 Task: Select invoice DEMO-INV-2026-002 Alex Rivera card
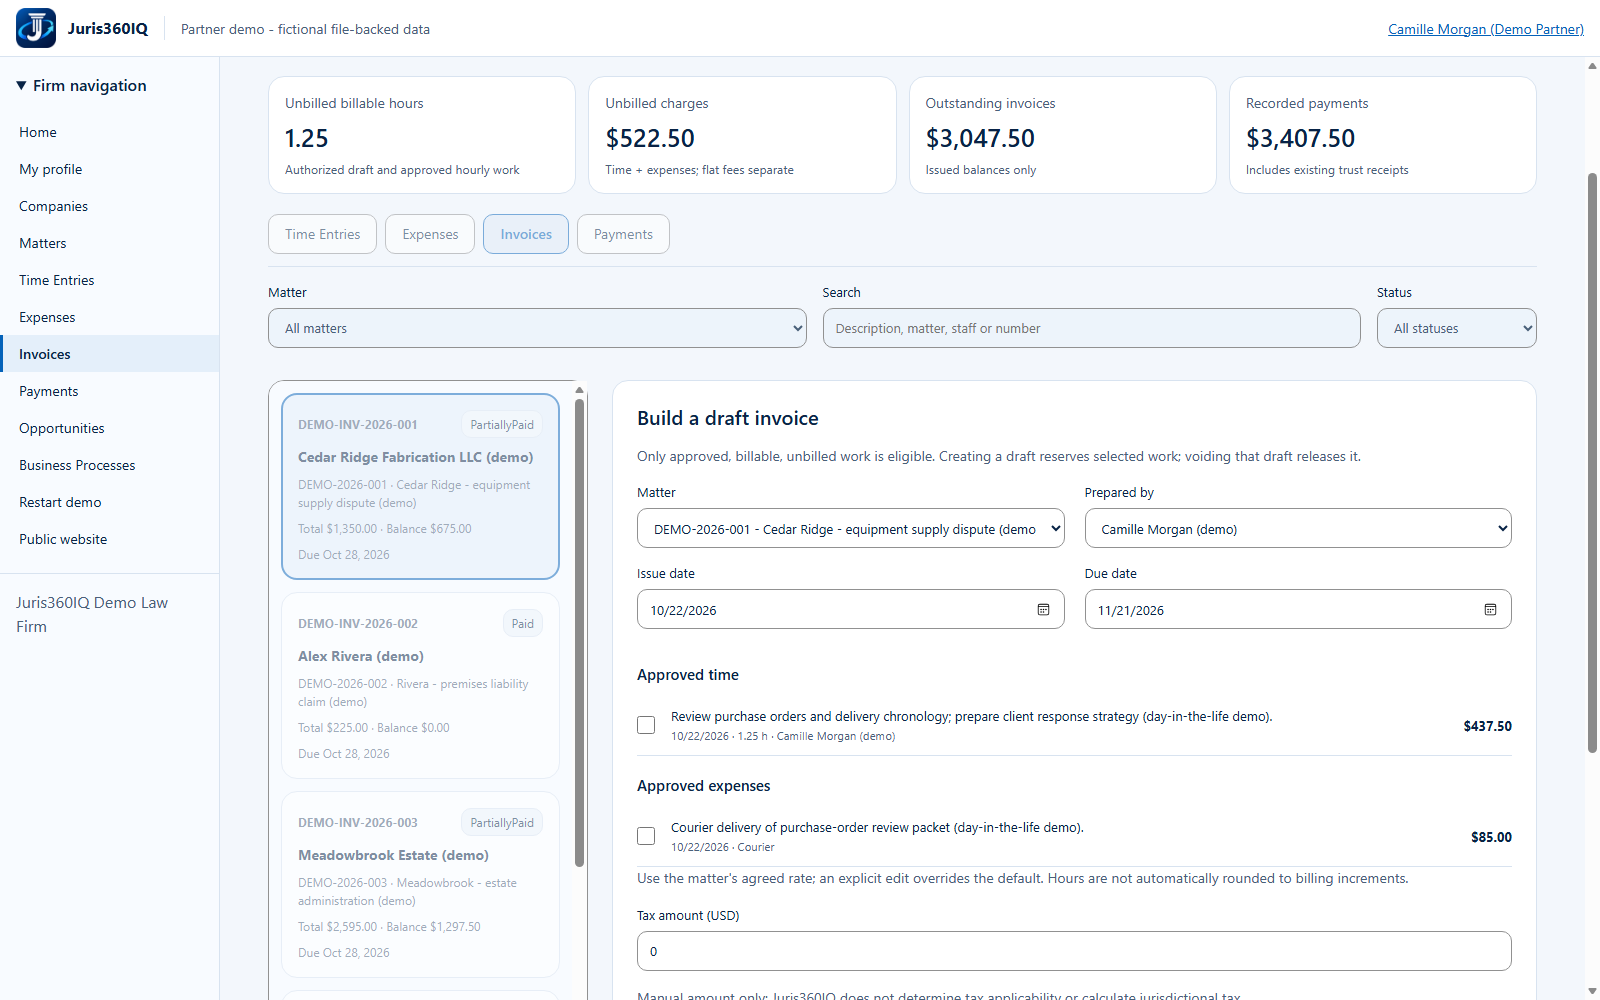pos(420,686)
